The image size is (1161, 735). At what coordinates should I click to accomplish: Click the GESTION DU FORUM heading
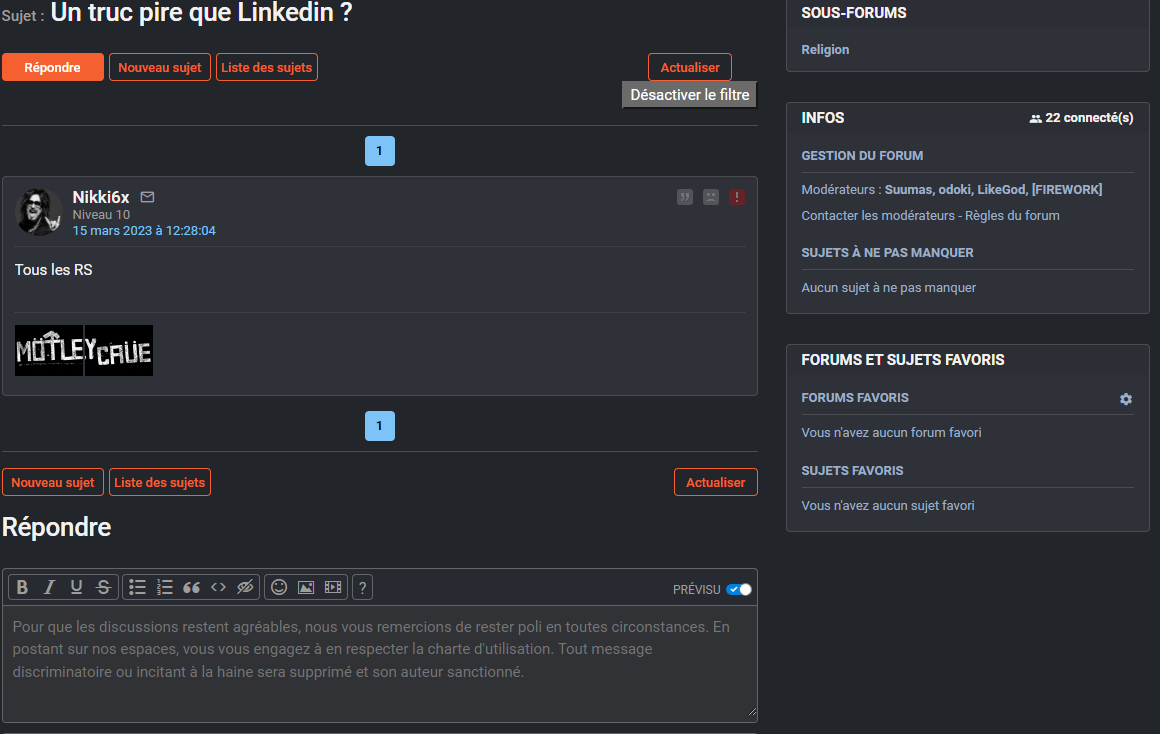[862, 156]
